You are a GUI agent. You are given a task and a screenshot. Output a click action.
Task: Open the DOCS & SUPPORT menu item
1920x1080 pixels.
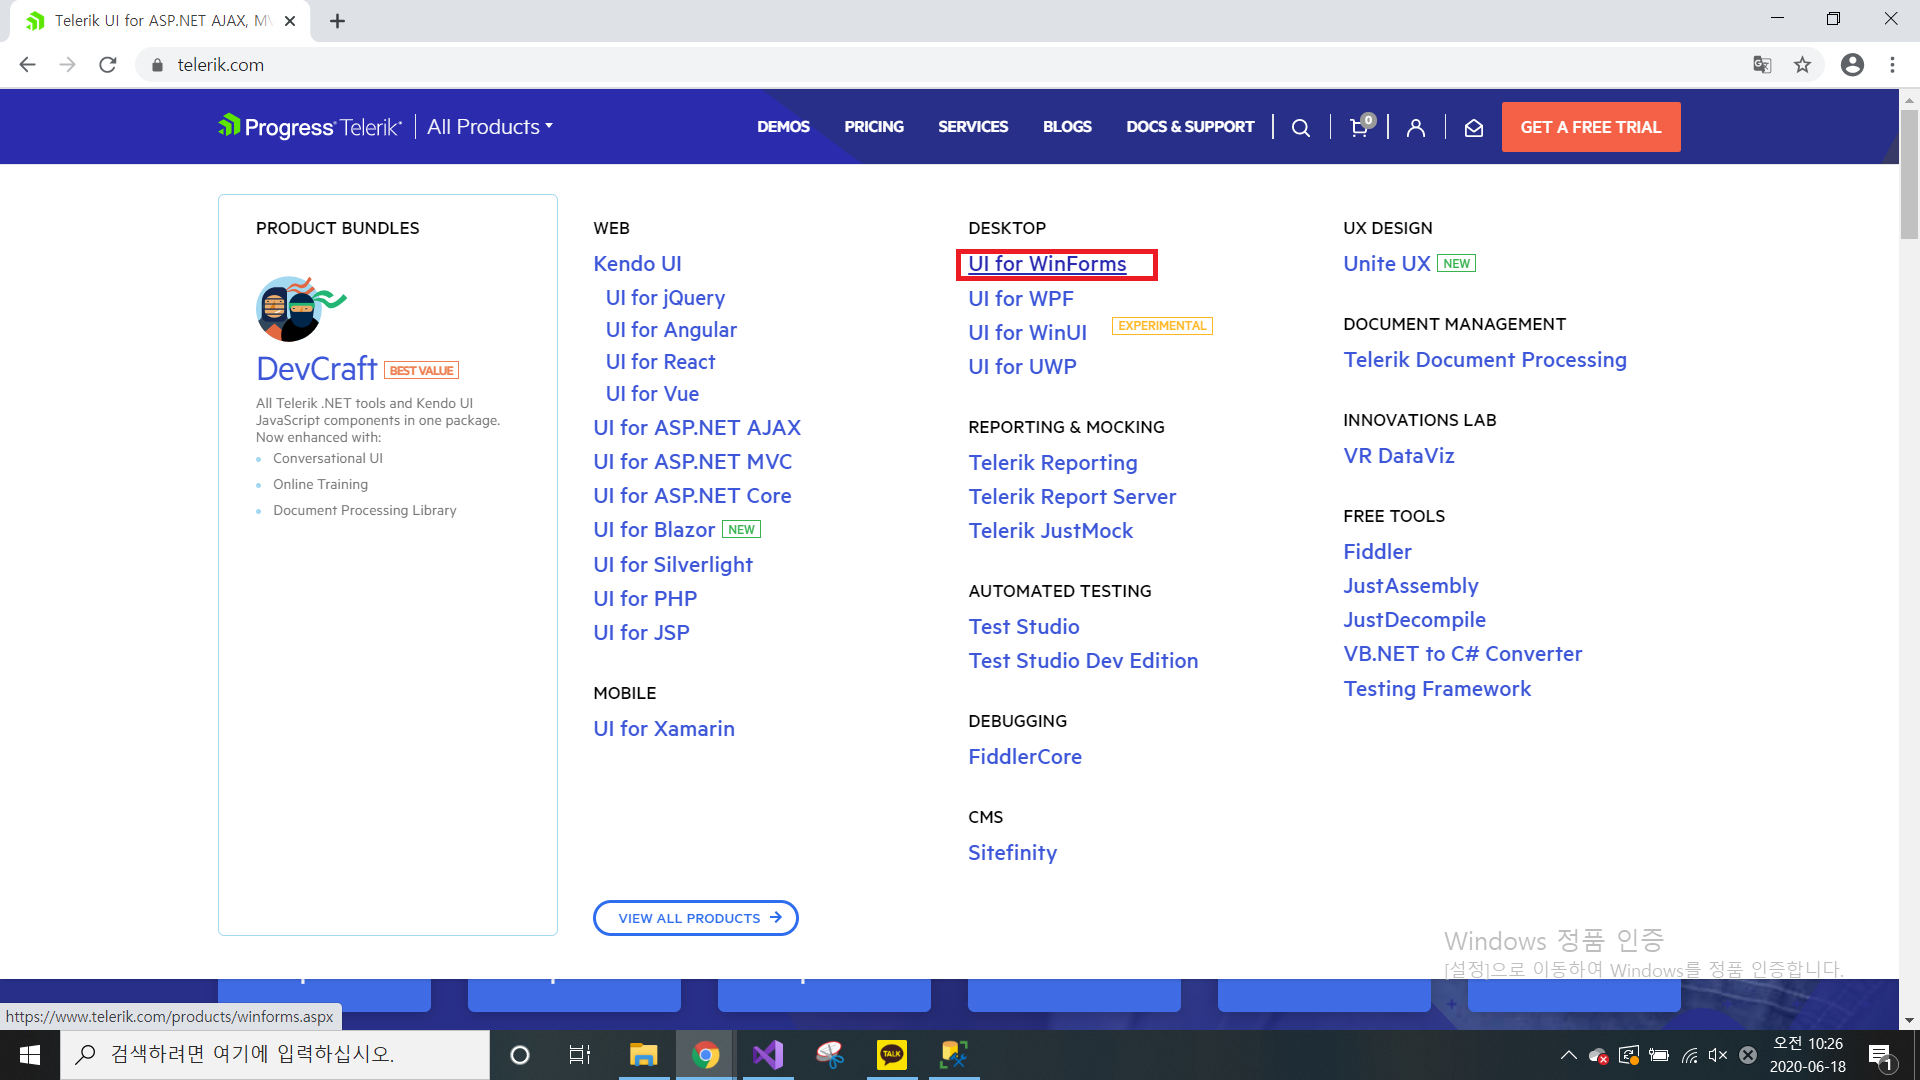1189,127
